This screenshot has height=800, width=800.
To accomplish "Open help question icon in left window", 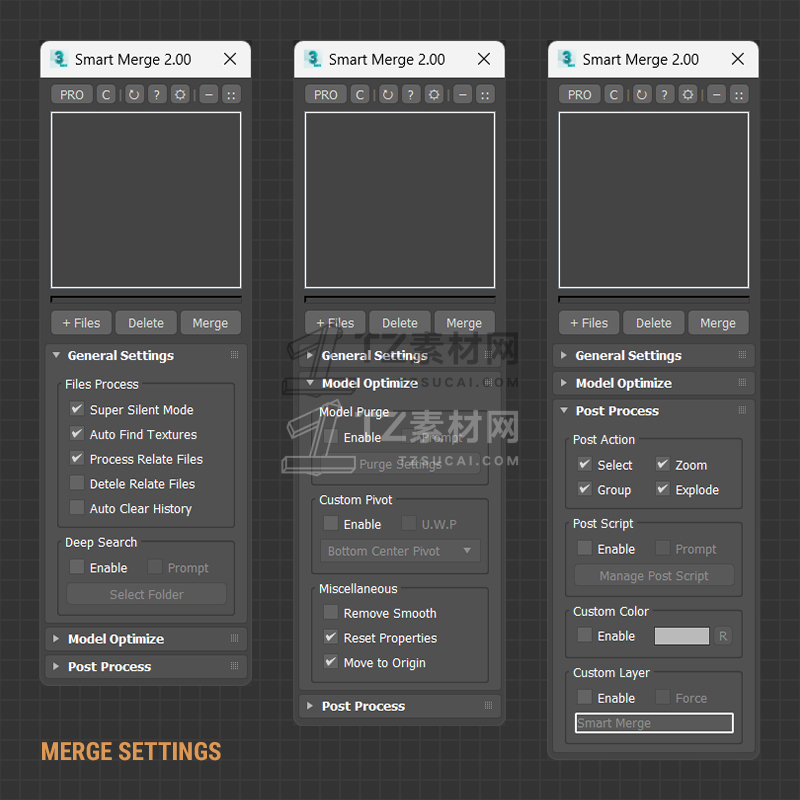I will [157, 95].
